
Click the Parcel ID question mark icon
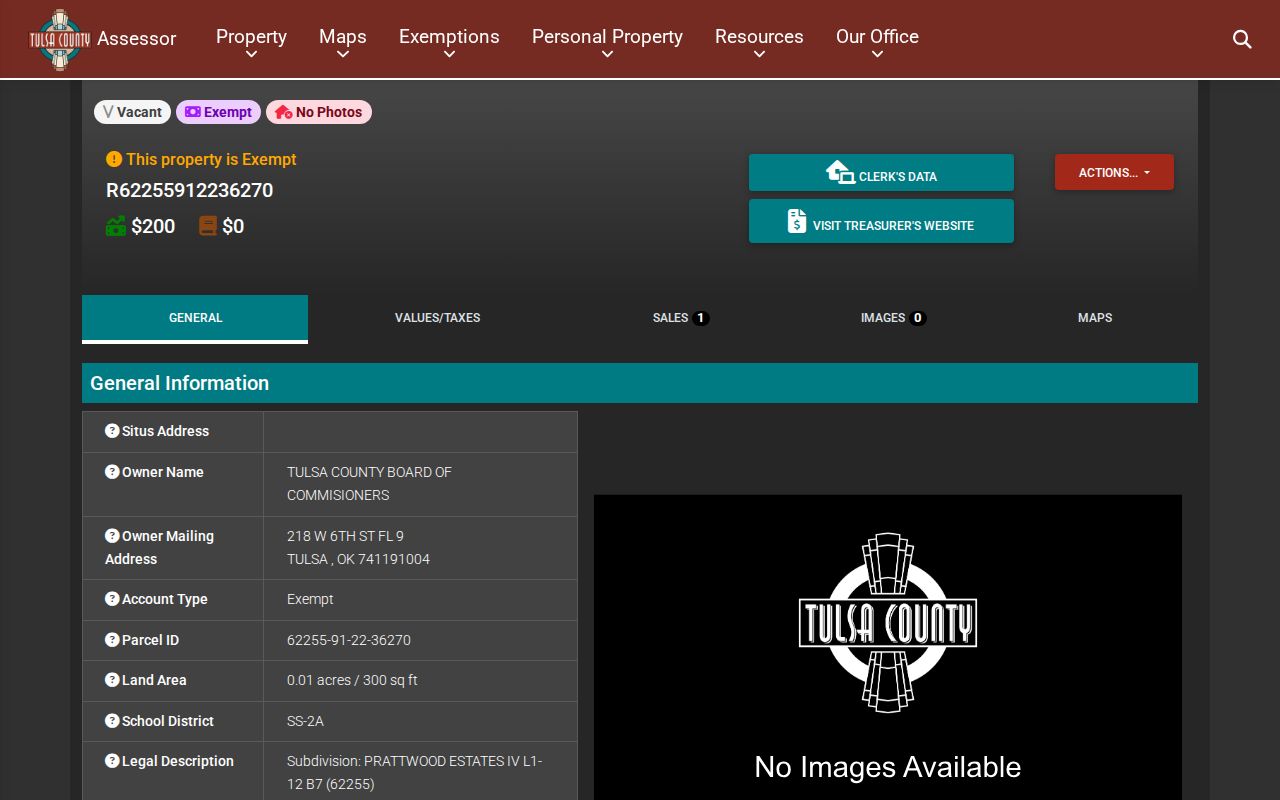[112, 640]
